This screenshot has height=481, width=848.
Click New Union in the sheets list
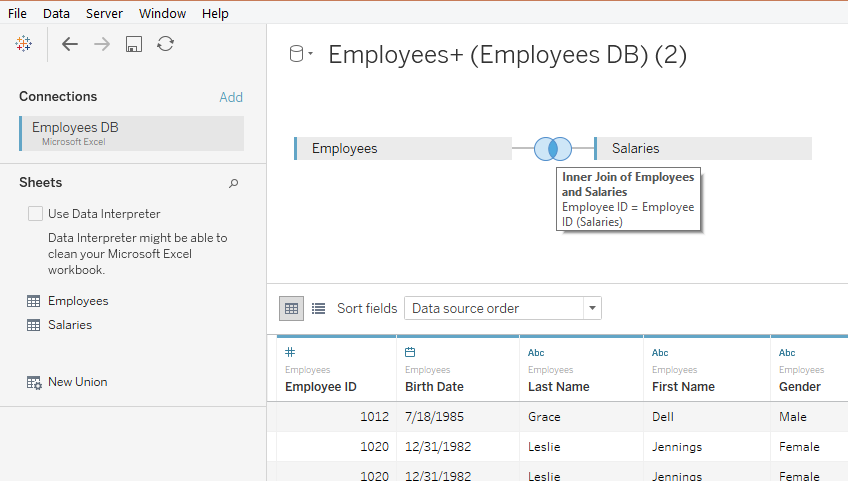coord(77,382)
